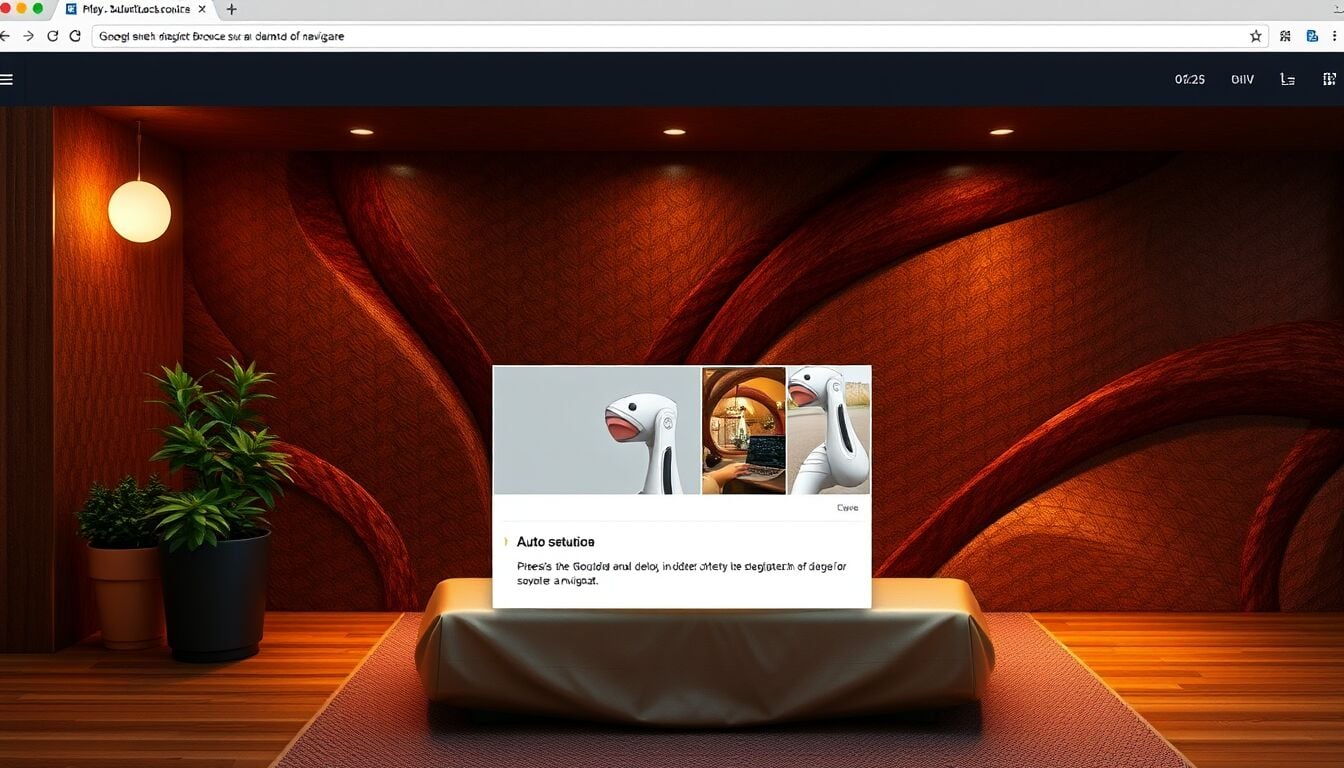Expand the 'Auto setutioa' section arrow
Screen dimensions: 1344x768
(x=505, y=542)
